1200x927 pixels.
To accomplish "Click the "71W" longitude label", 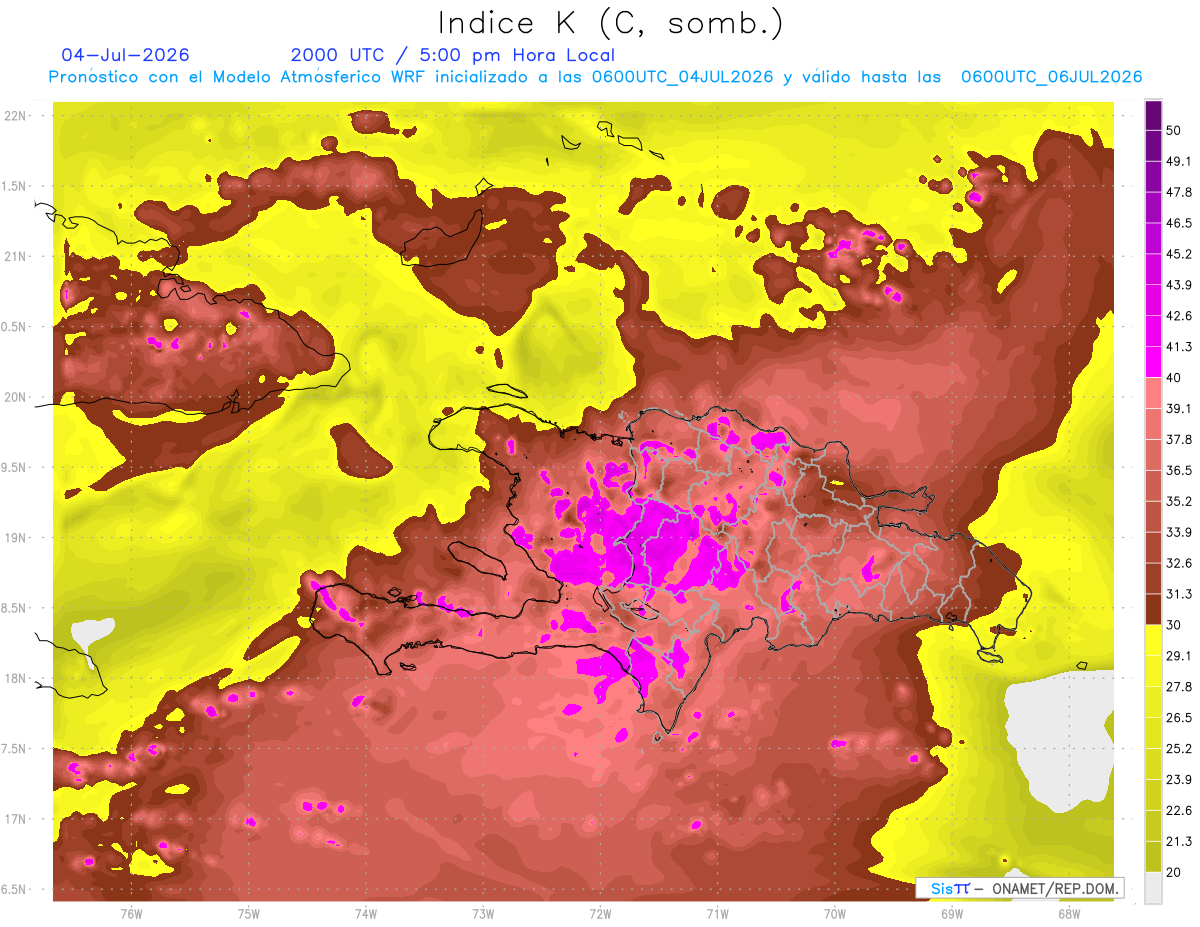I will coord(717,914).
